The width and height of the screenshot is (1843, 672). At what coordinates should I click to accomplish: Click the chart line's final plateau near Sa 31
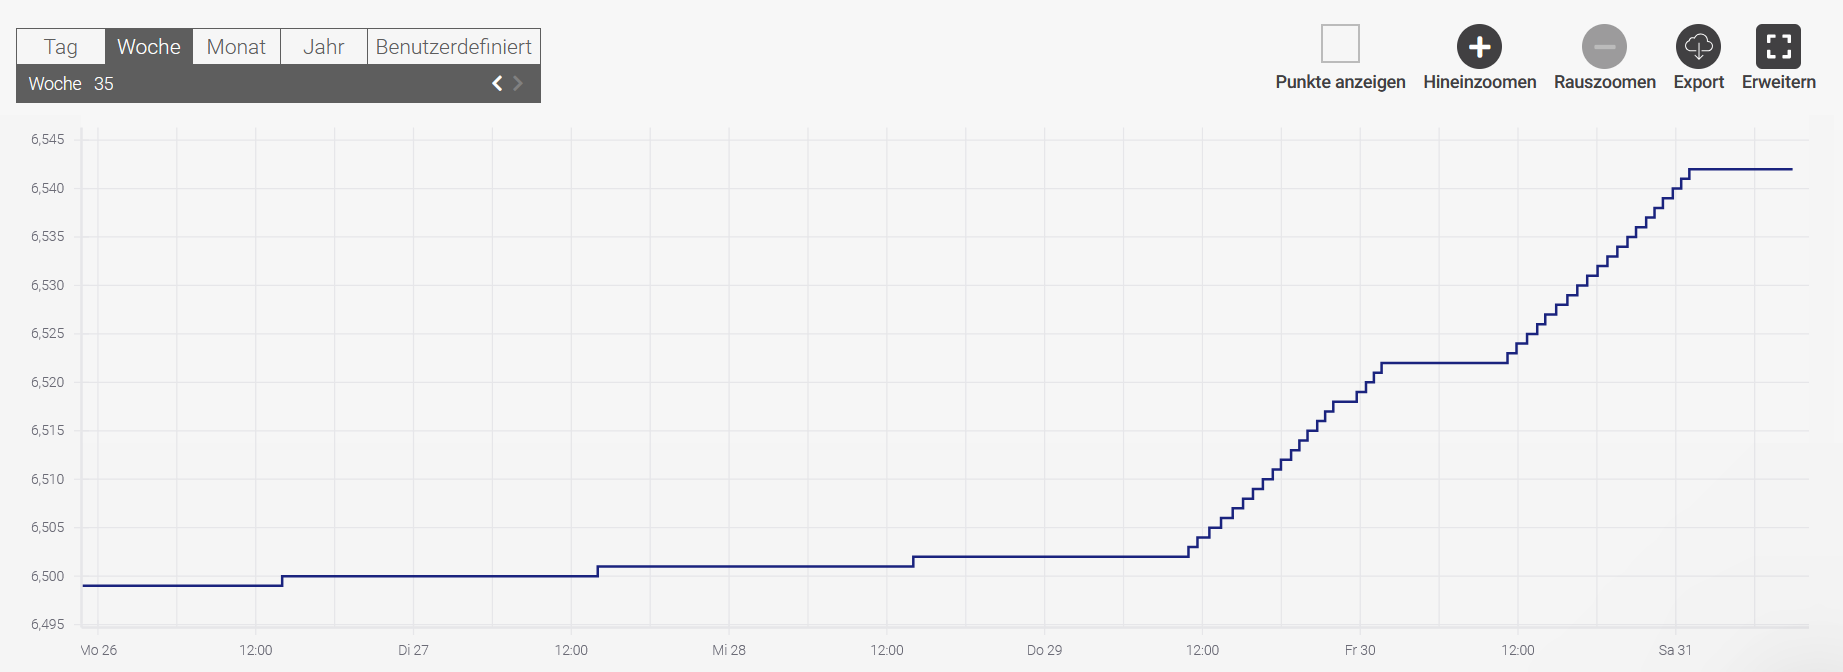point(1740,170)
